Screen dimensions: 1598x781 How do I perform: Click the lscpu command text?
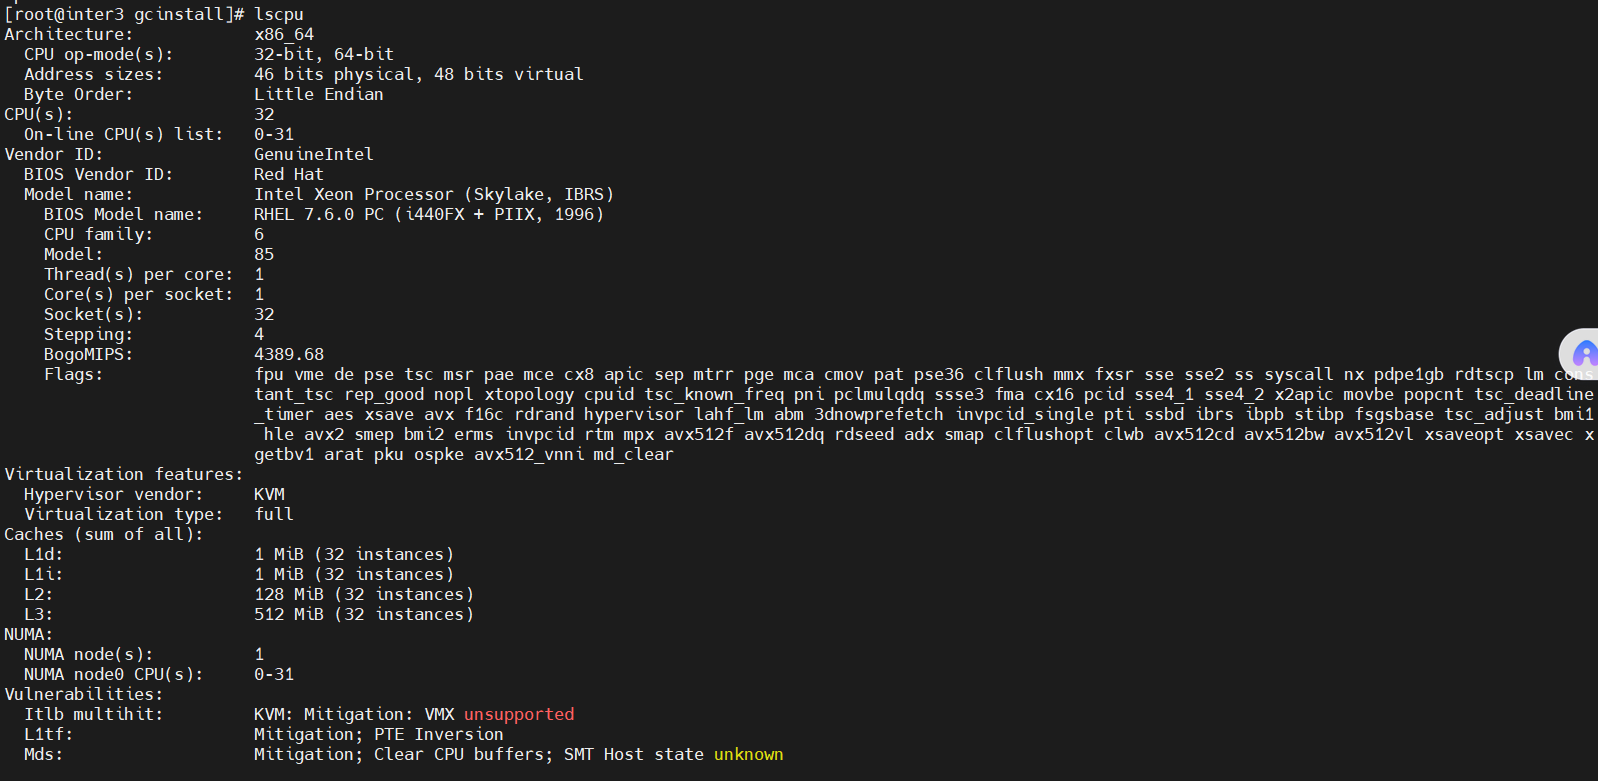coord(279,14)
